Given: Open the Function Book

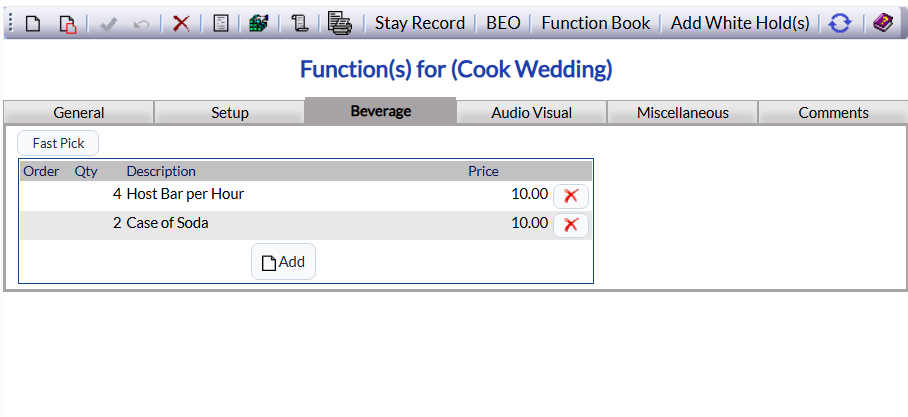Looking at the screenshot, I should [596, 23].
